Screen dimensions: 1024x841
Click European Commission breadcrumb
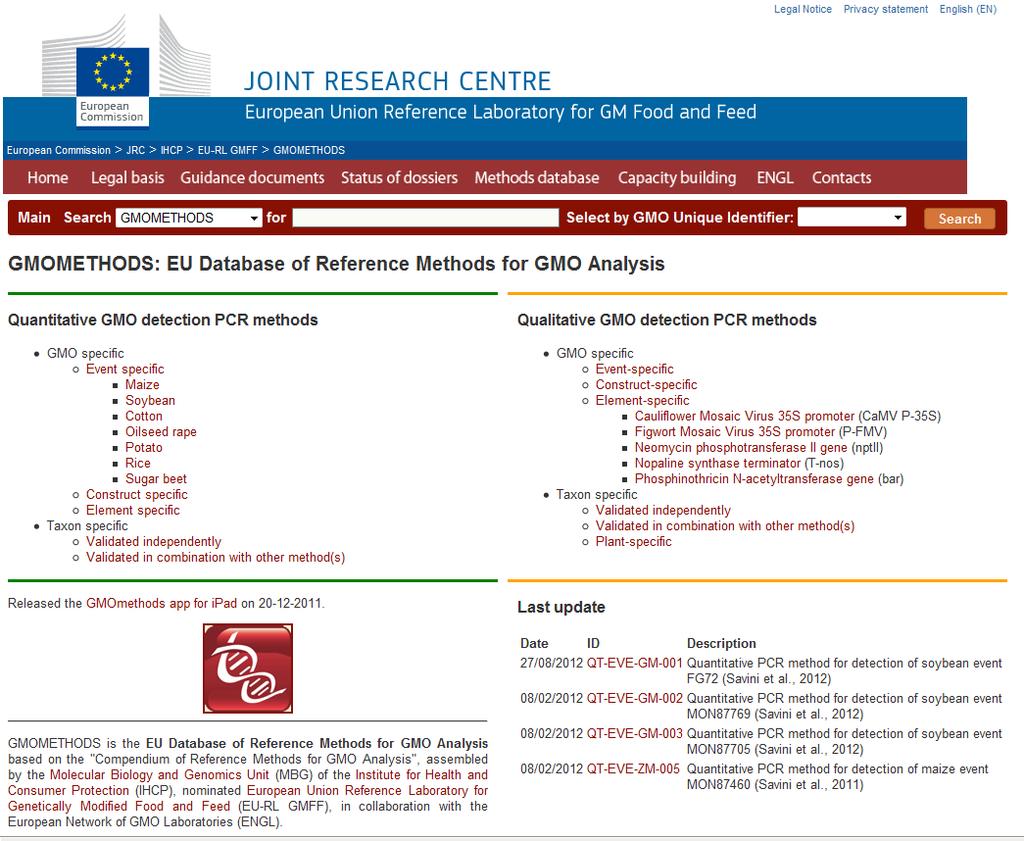click(59, 150)
